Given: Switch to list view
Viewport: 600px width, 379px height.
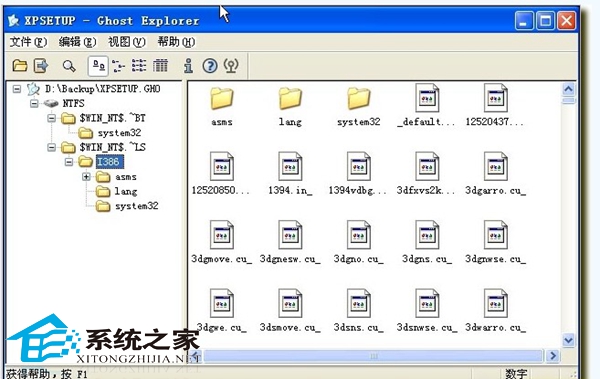Looking at the screenshot, I should [139, 66].
